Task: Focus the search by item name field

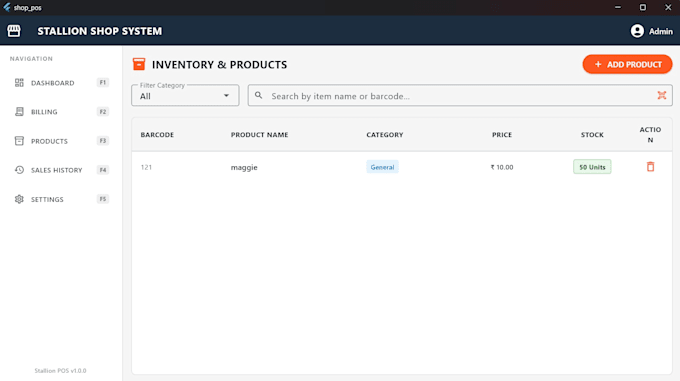Action: coord(460,96)
